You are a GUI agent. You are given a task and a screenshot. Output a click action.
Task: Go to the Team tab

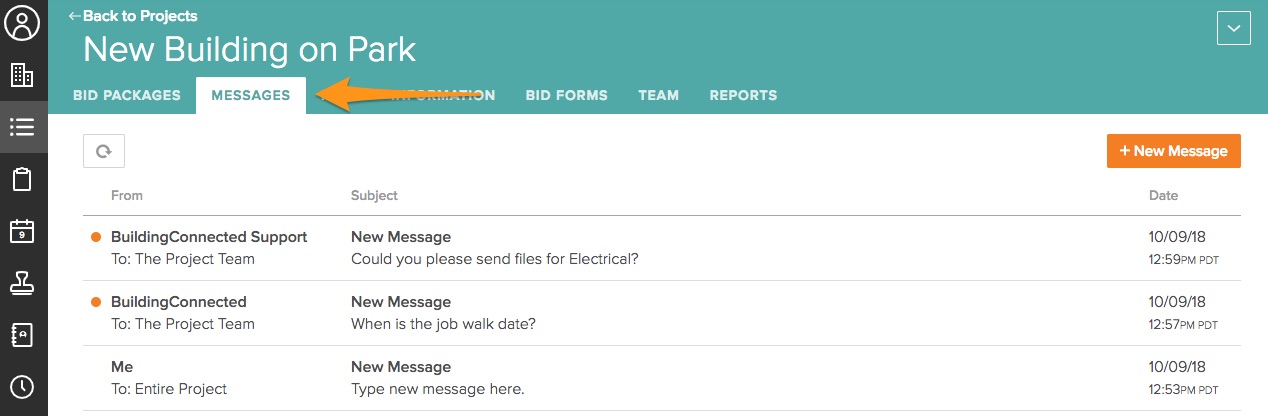(x=658, y=96)
